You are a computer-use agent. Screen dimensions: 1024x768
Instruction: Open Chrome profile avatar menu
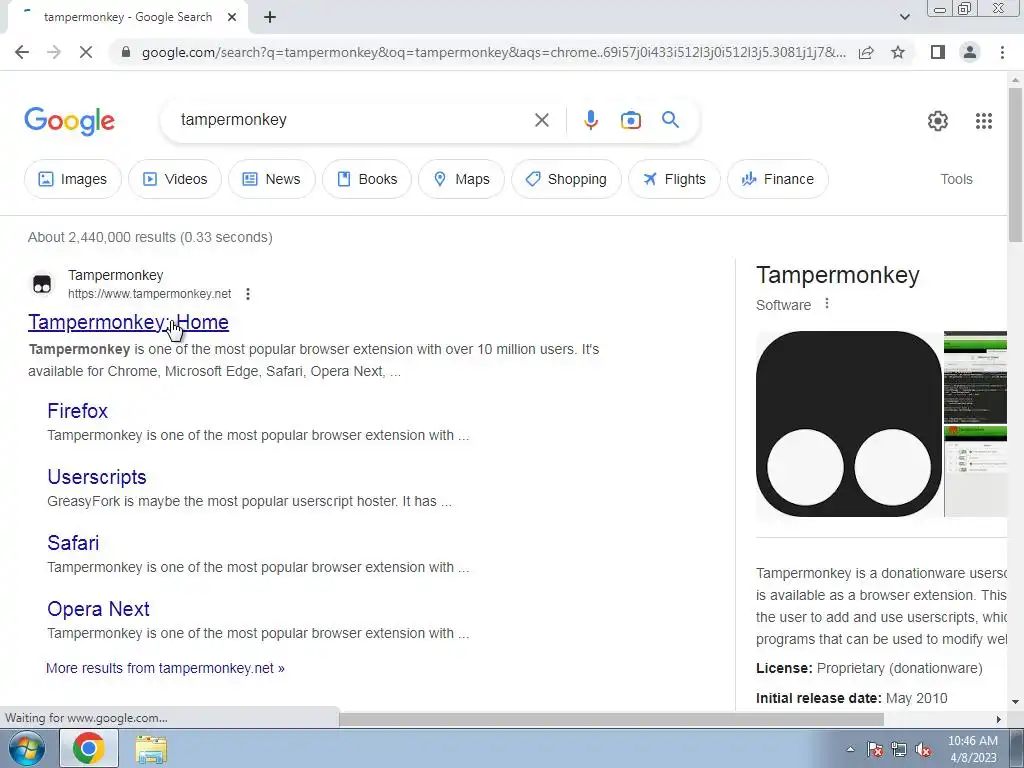(970, 52)
